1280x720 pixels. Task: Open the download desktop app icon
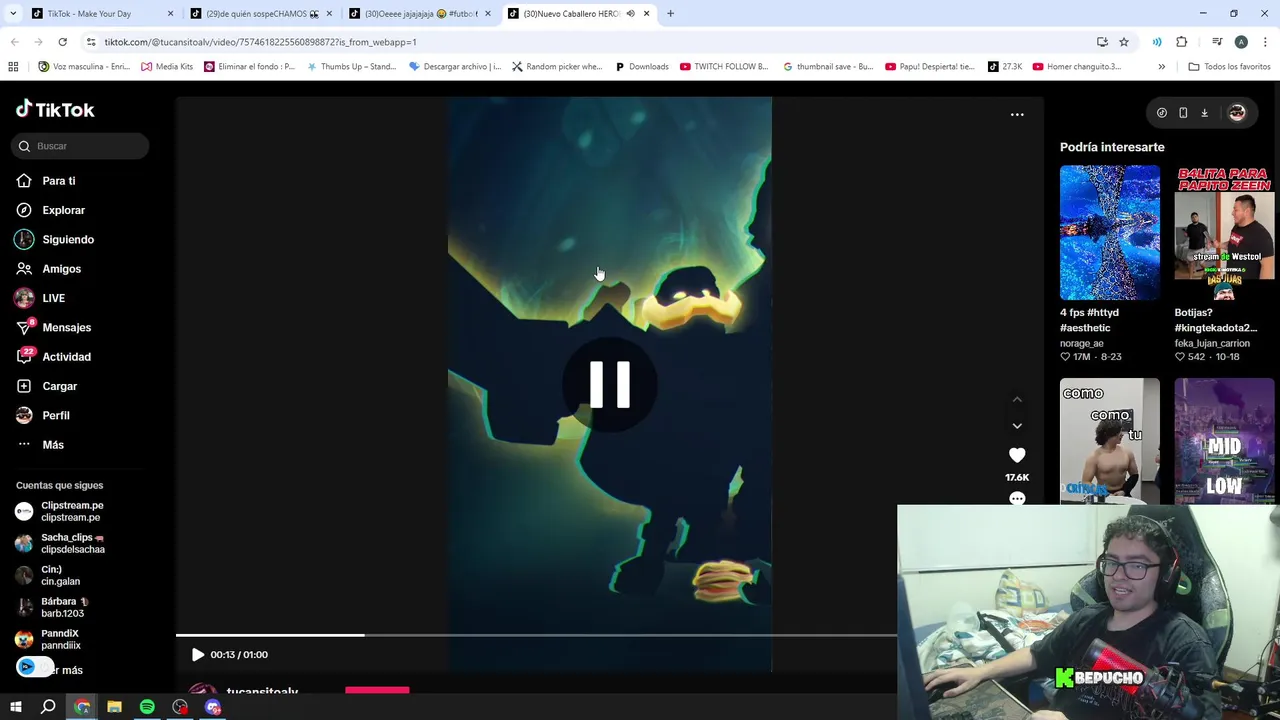1204,113
